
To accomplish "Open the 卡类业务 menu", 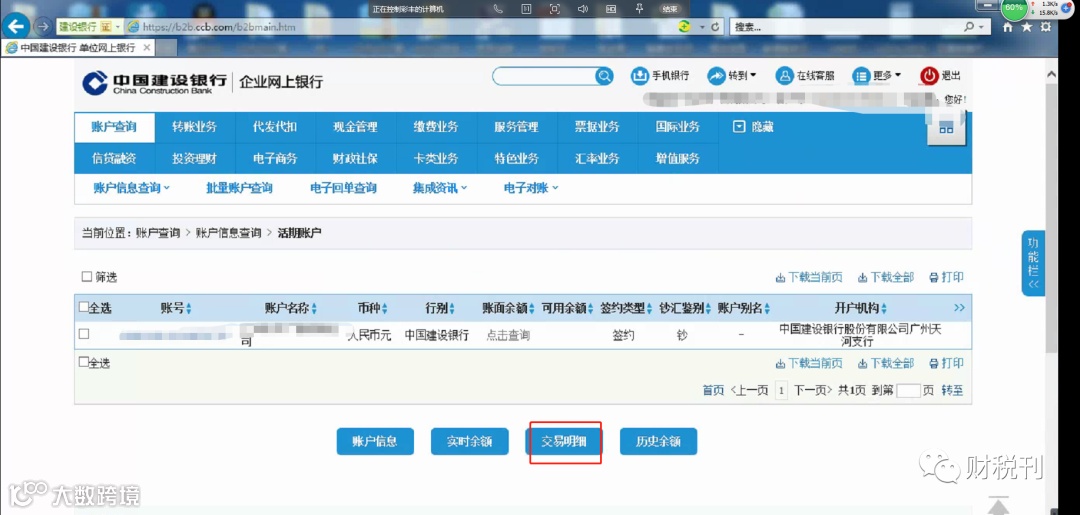I will pos(436,159).
